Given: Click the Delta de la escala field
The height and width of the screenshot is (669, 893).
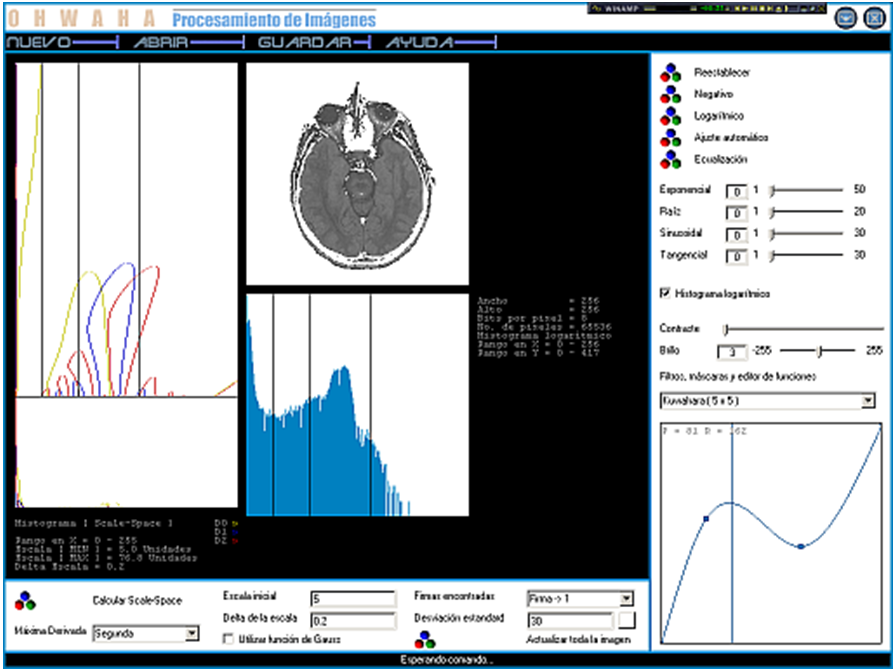Looking at the screenshot, I should [x=353, y=620].
